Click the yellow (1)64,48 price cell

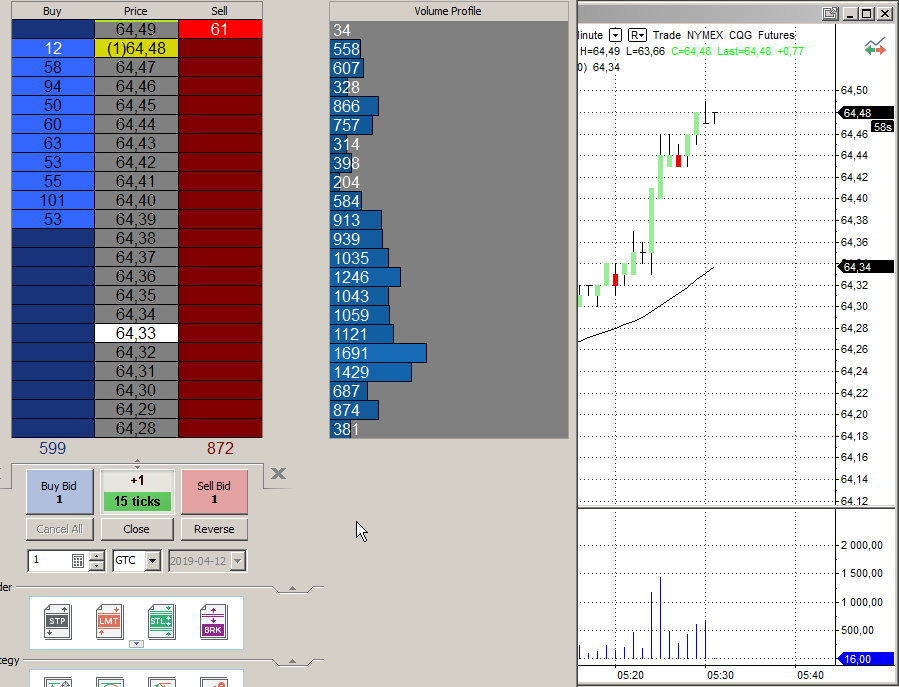click(x=136, y=48)
